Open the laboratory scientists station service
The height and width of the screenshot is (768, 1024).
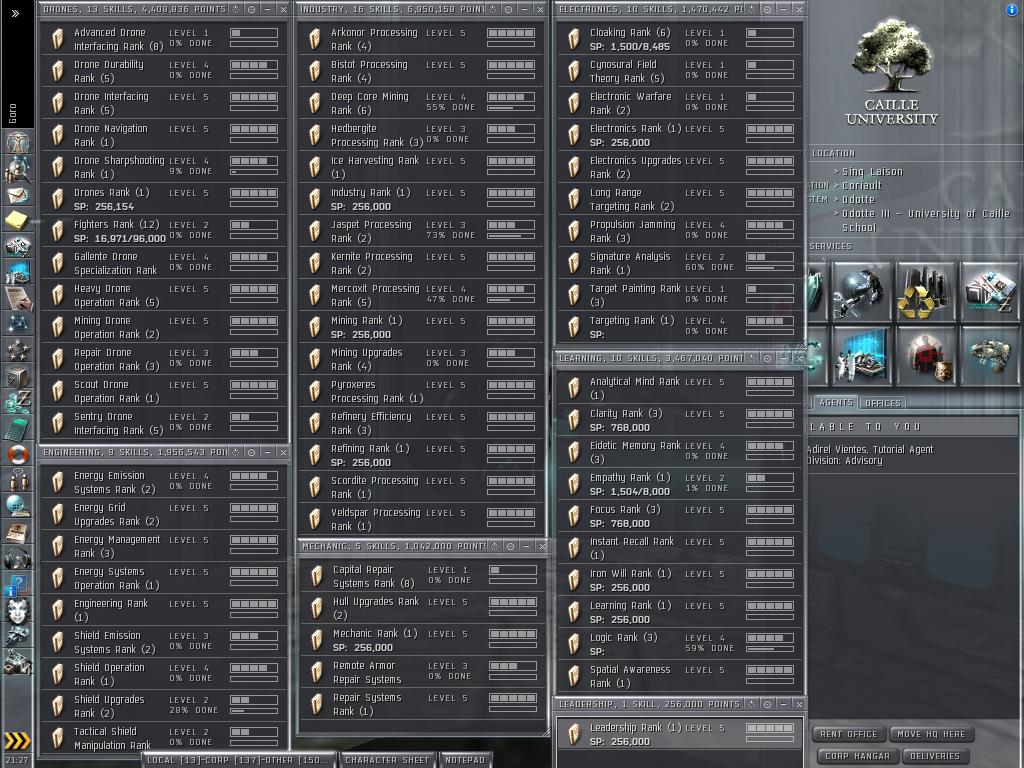click(861, 357)
